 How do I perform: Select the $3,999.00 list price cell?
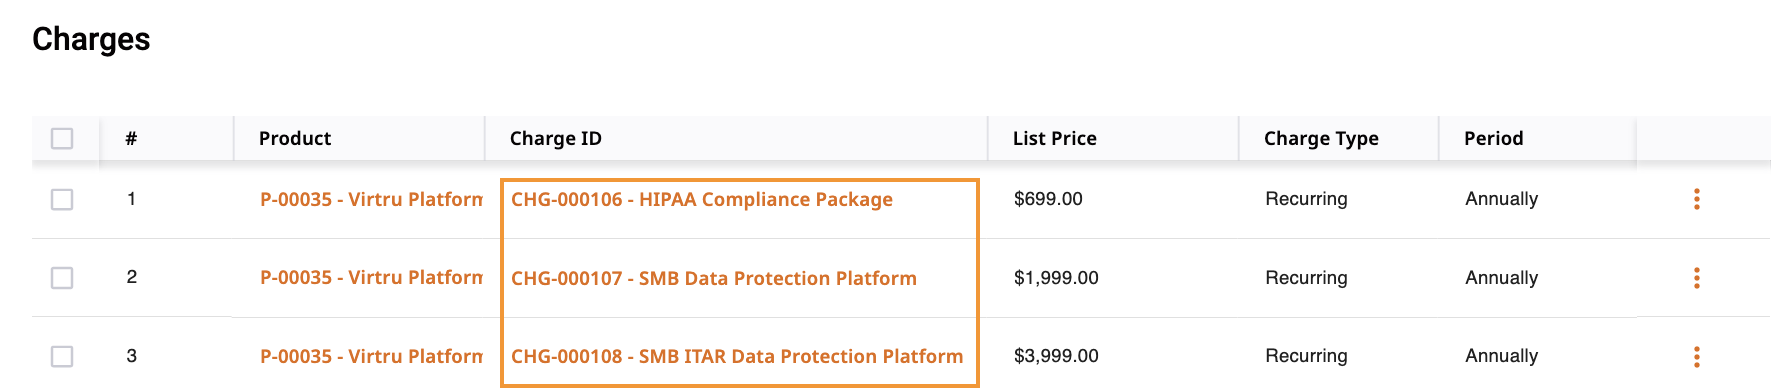click(x=1056, y=356)
